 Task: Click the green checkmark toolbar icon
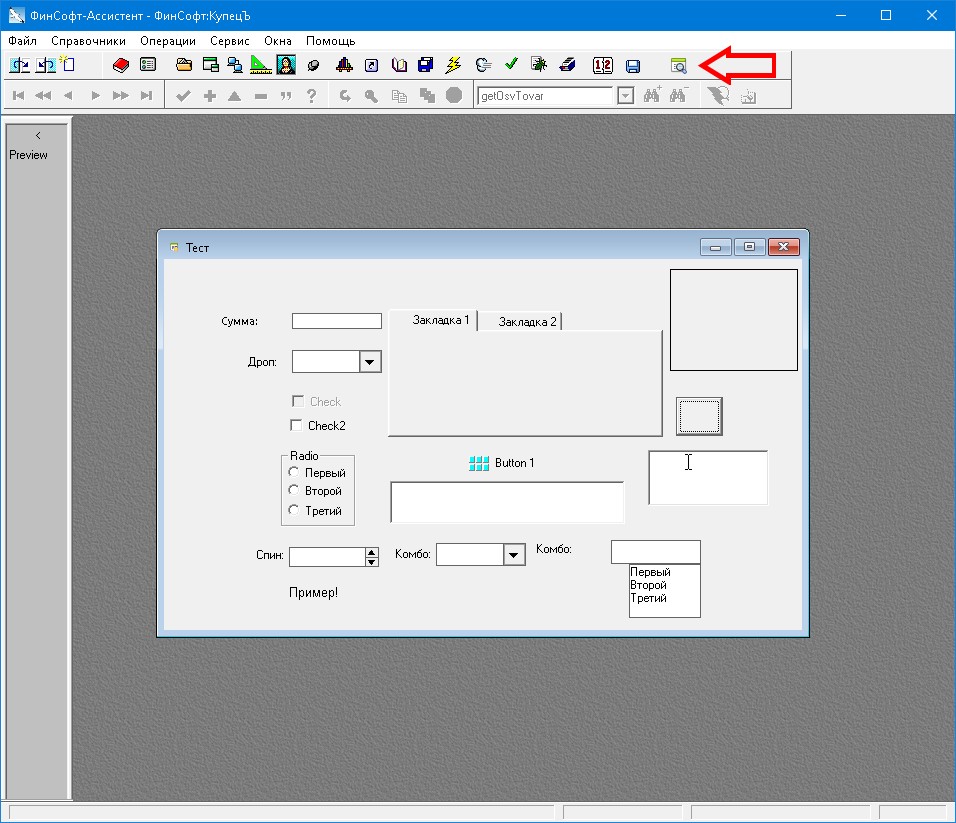click(511, 65)
